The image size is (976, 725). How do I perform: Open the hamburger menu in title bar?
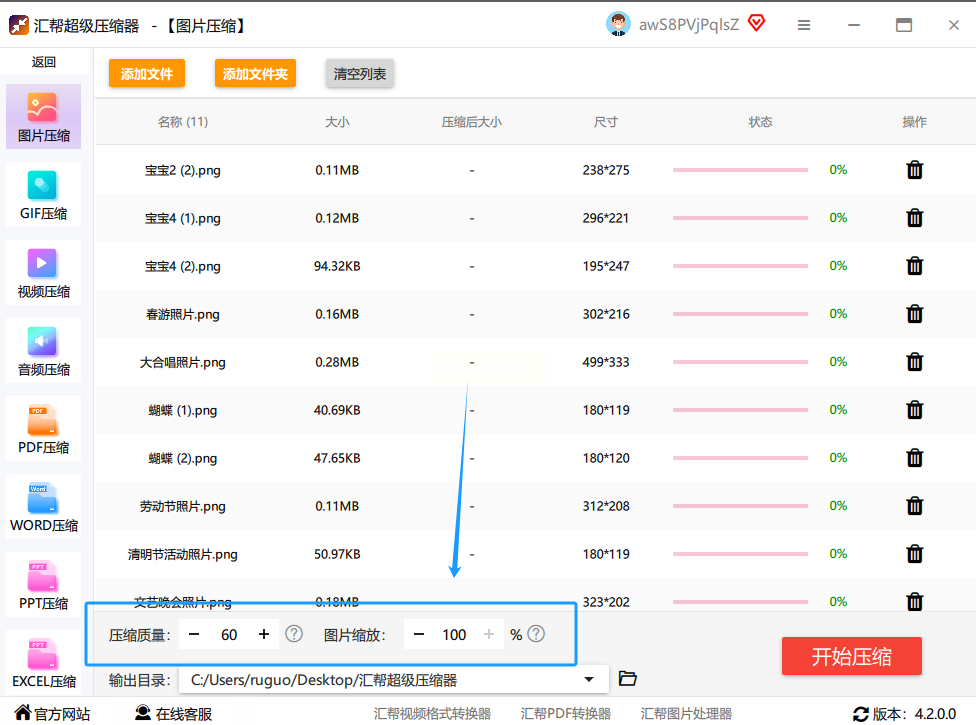(x=804, y=25)
